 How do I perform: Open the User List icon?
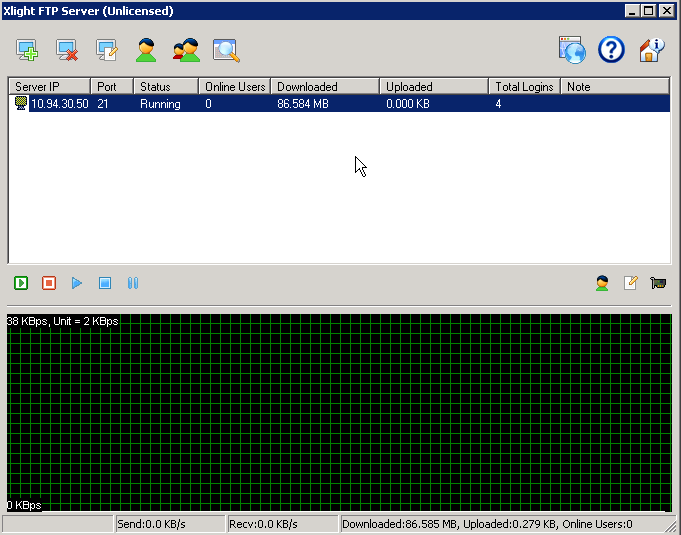point(146,50)
